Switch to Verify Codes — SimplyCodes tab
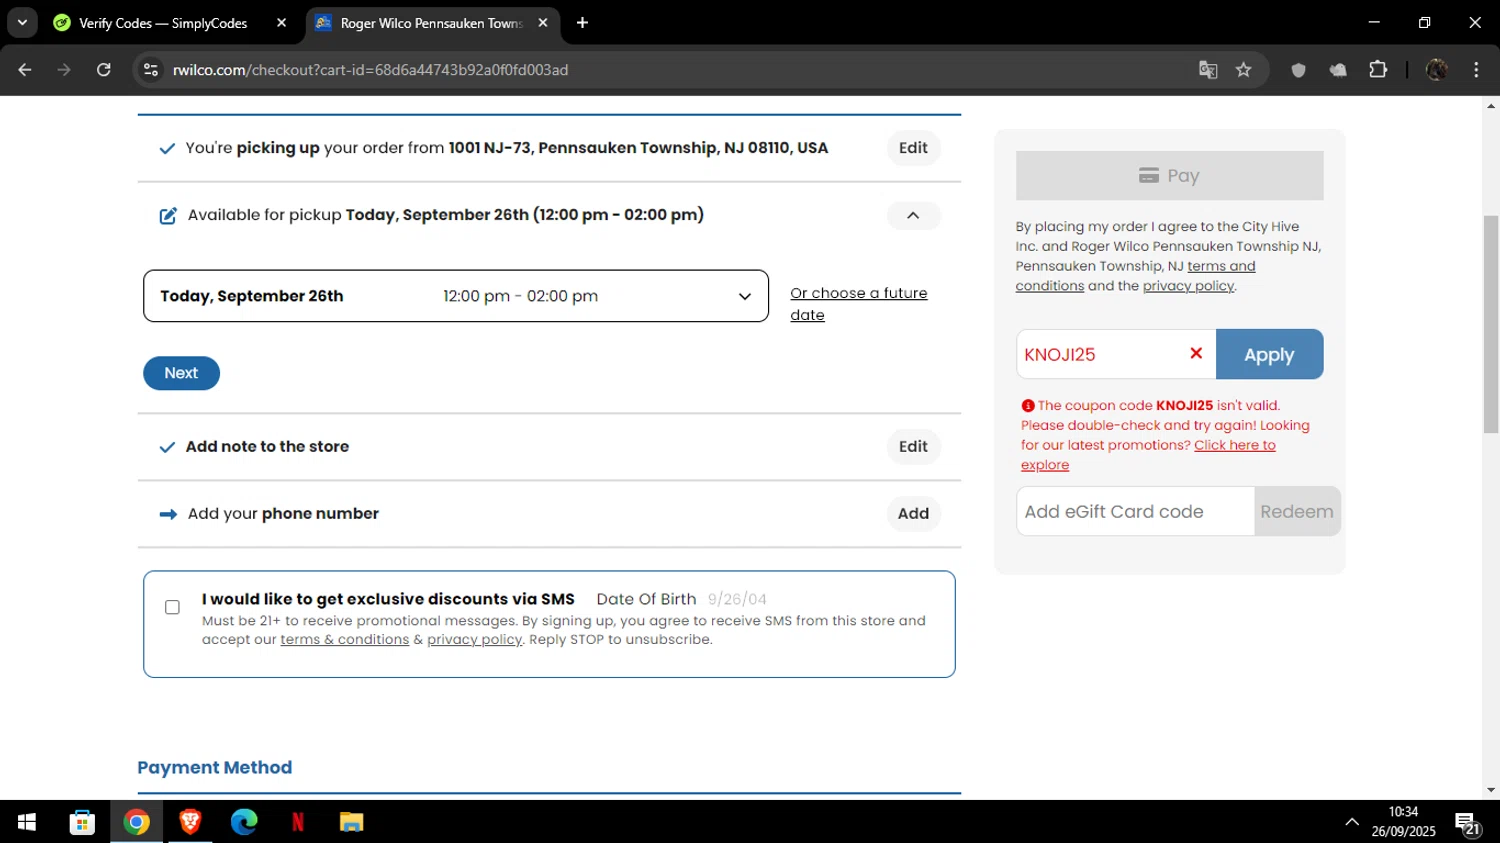Image resolution: width=1500 pixels, height=843 pixels. tap(163, 23)
